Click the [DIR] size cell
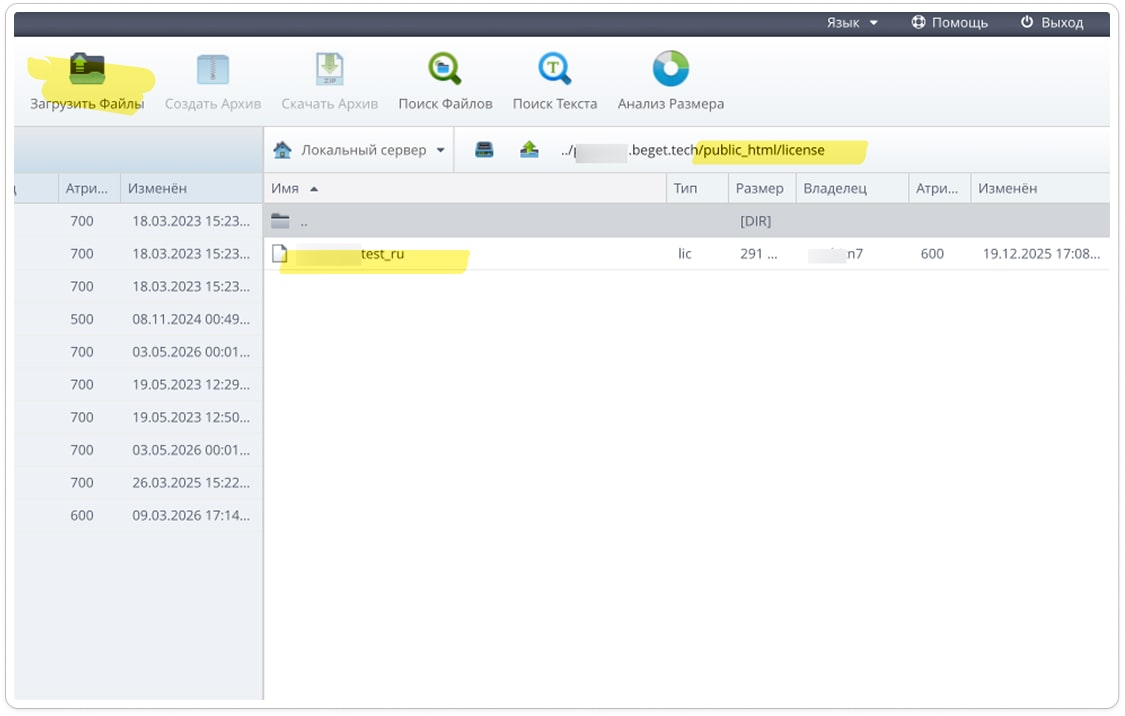The image size is (1125, 716). point(756,221)
